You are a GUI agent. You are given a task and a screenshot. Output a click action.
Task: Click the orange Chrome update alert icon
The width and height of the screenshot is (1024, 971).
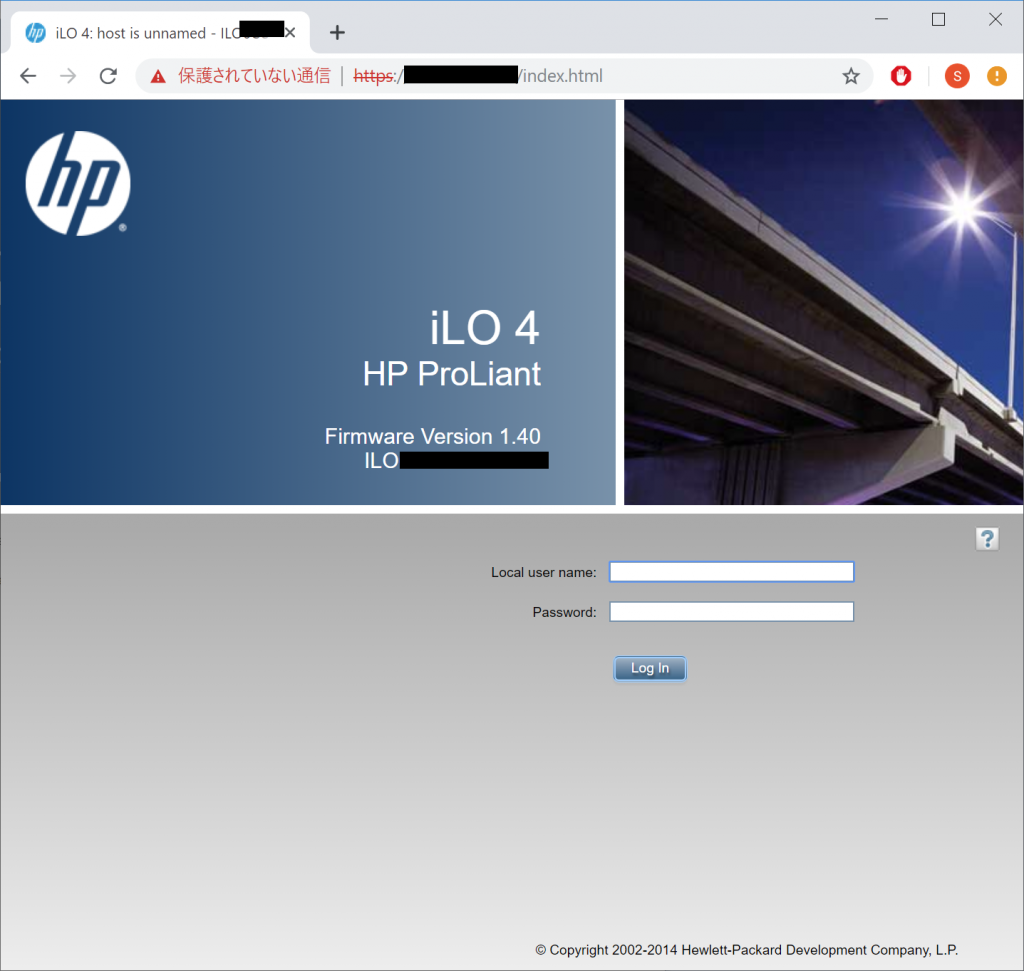point(997,76)
